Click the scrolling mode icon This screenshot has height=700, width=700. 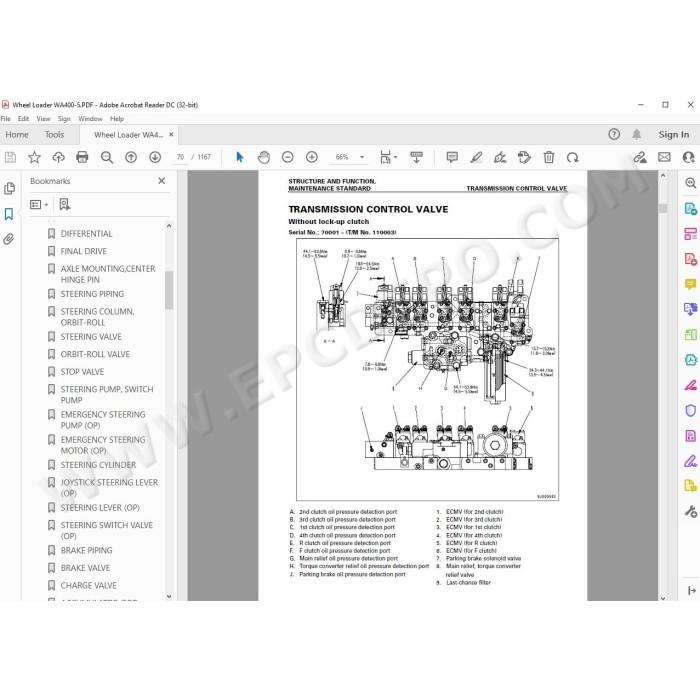click(417, 157)
